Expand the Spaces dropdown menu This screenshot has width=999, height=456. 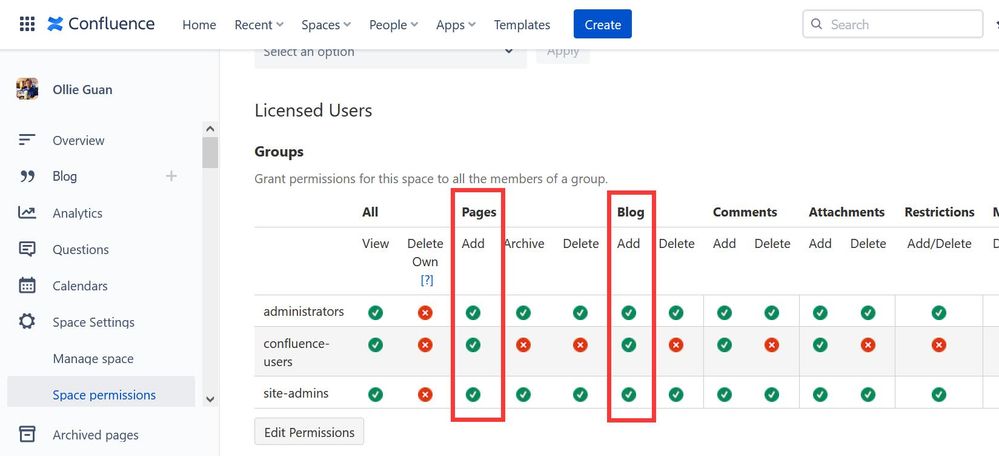click(x=326, y=25)
